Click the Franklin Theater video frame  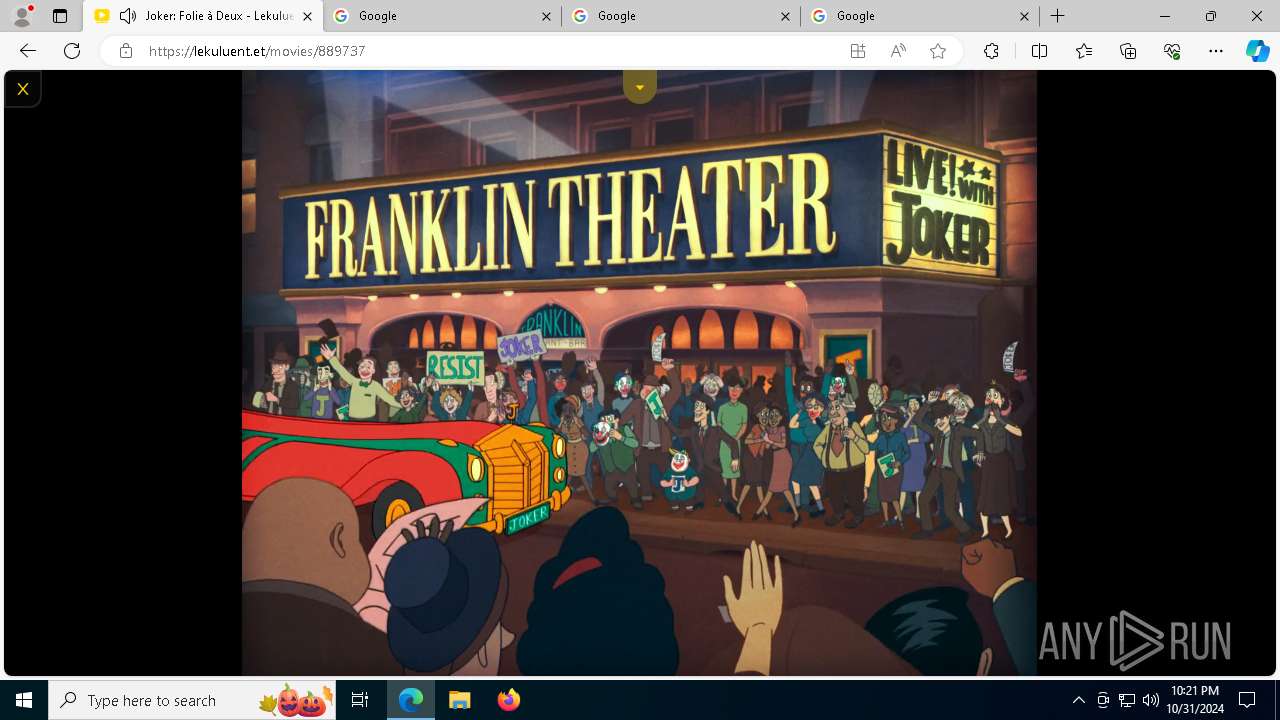639,373
